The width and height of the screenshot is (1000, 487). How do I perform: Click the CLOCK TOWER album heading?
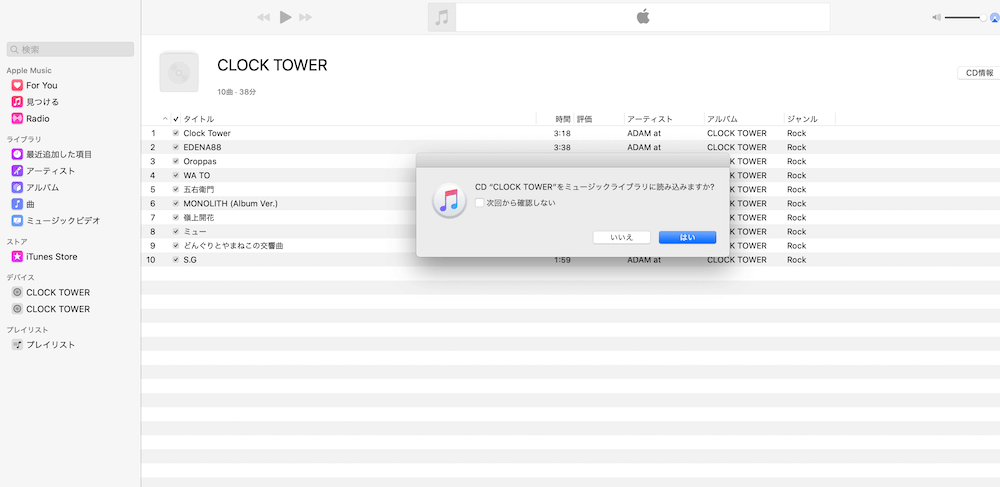click(x=272, y=65)
